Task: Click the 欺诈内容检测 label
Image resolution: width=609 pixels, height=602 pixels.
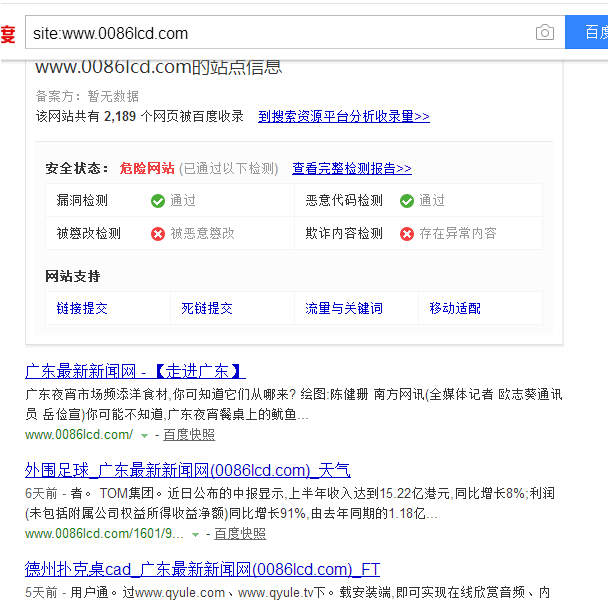Action: click(344, 233)
